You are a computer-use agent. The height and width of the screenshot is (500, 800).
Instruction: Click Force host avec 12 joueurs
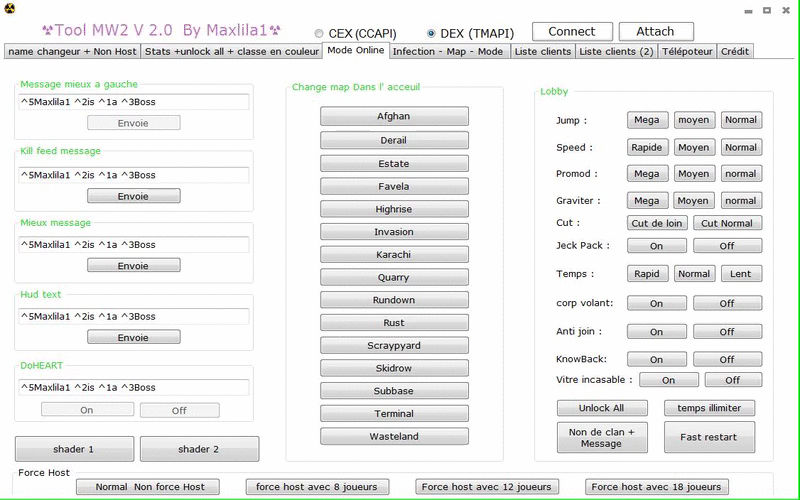tap(487, 487)
